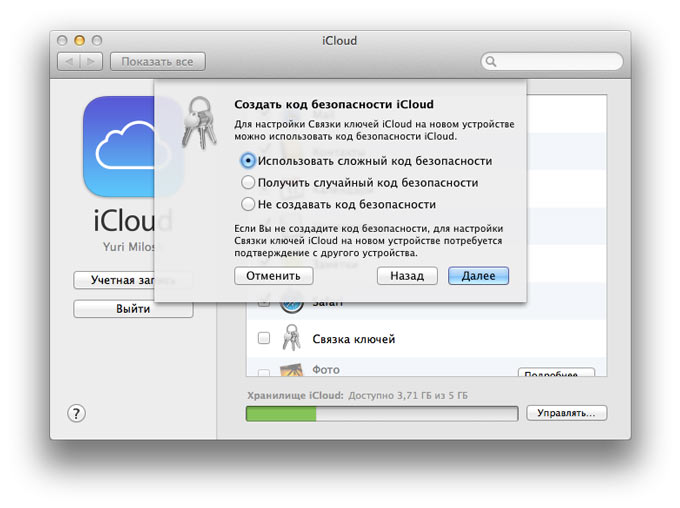Click the Далее button
The height and width of the screenshot is (508, 680).
click(x=478, y=276)
